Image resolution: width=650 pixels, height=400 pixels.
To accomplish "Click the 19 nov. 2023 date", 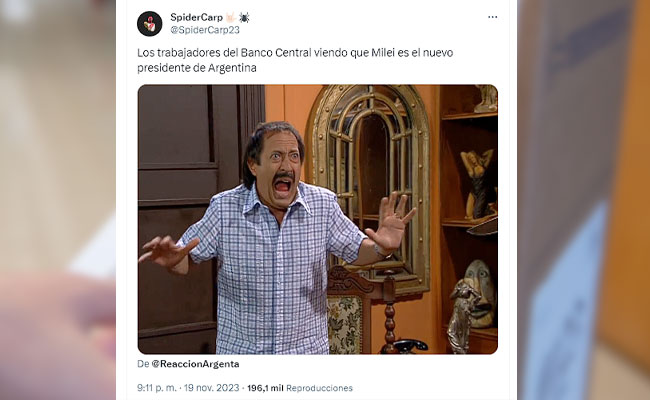I will (211, 388).
